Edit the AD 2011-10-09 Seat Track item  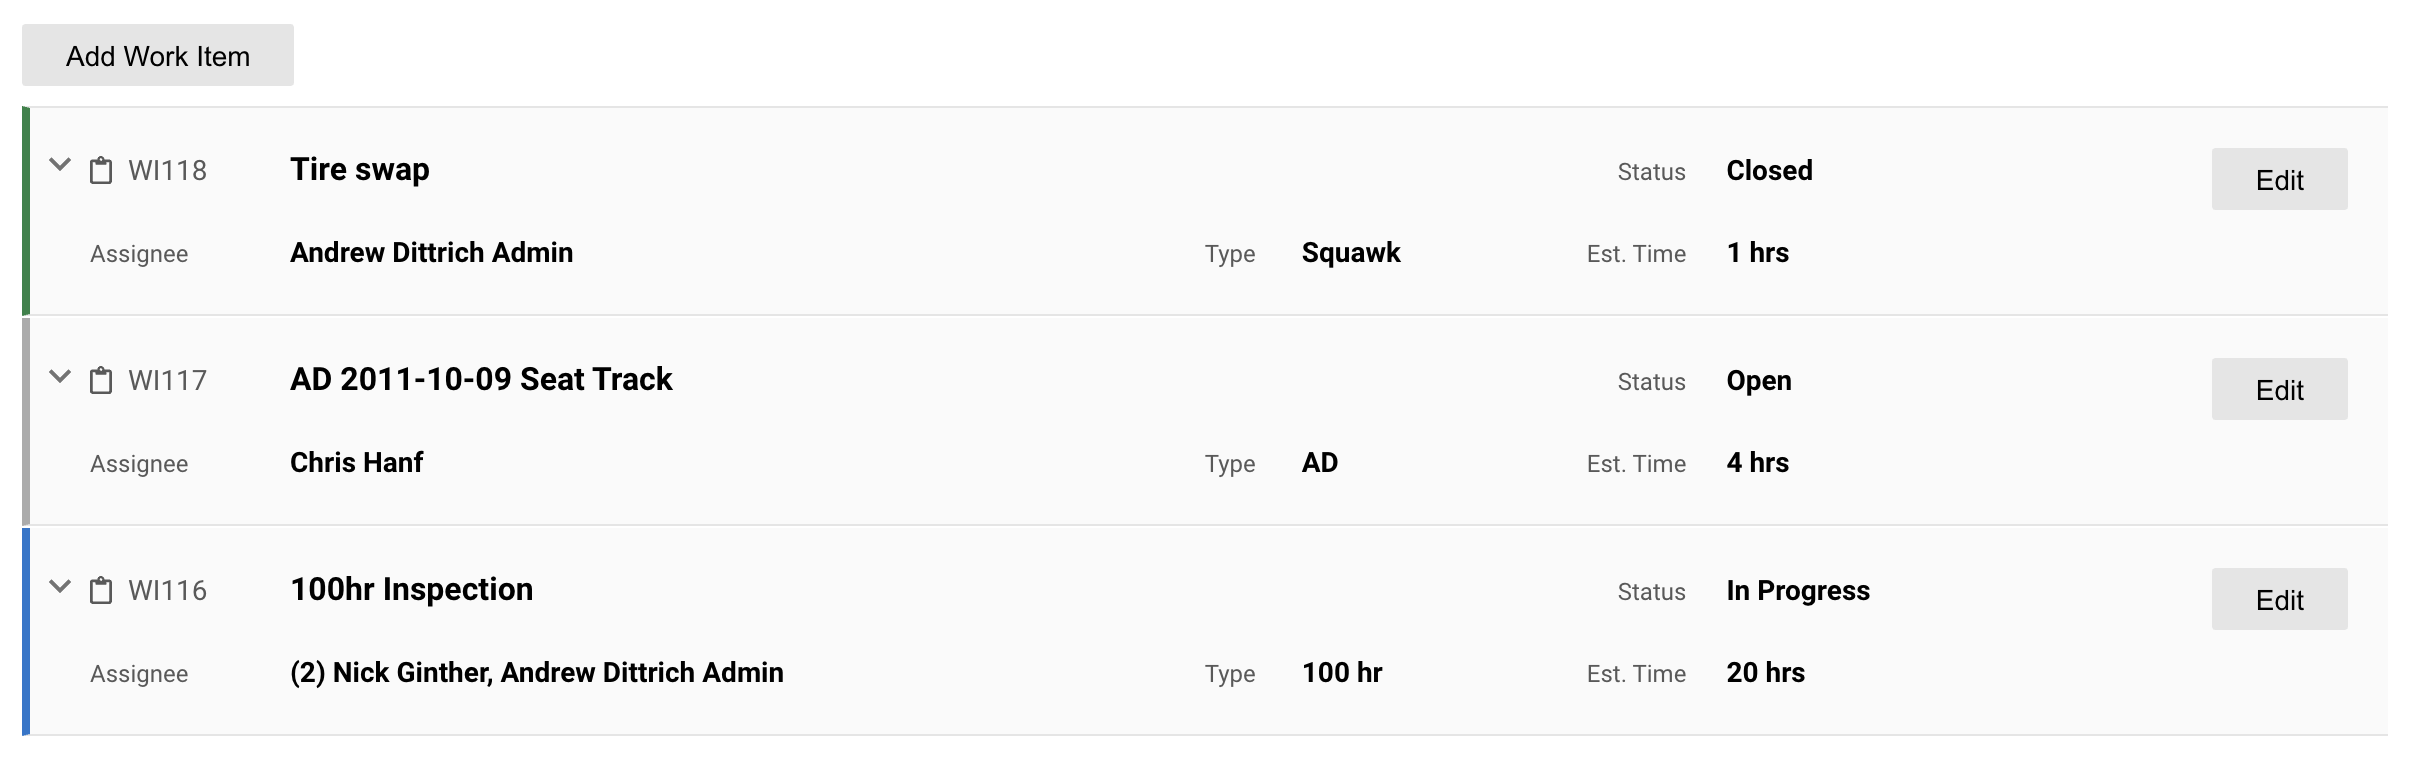click(x=2279, y=389)
